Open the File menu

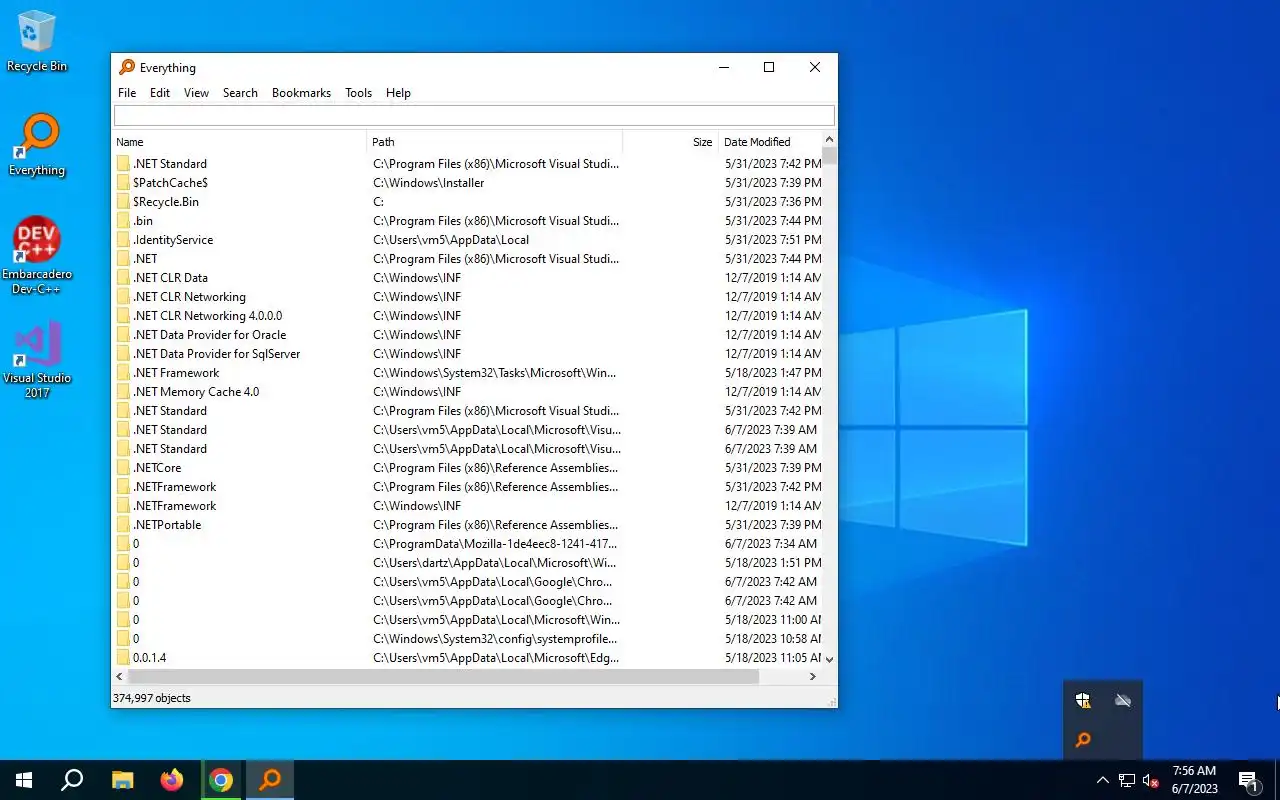point(127,93)
